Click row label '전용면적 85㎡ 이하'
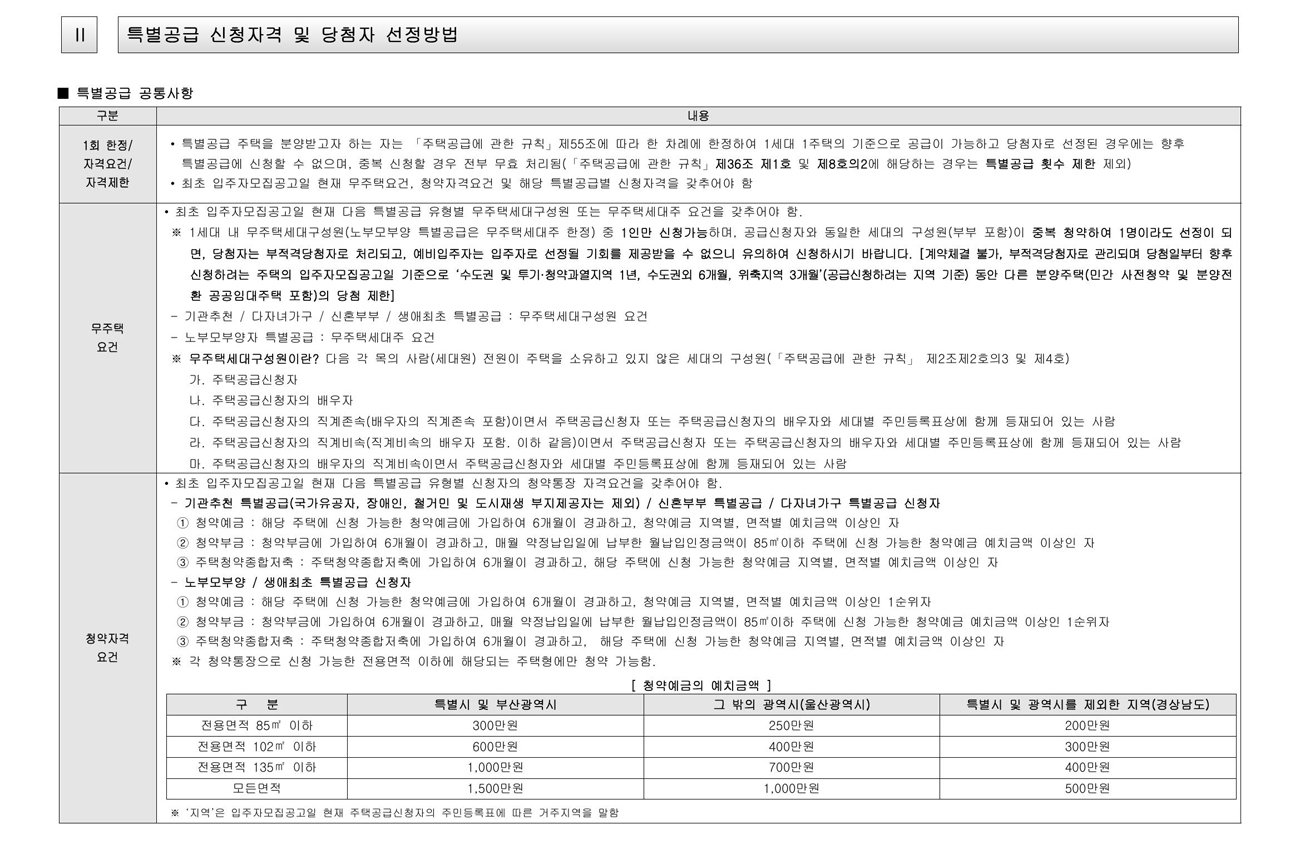 [257, 725]
